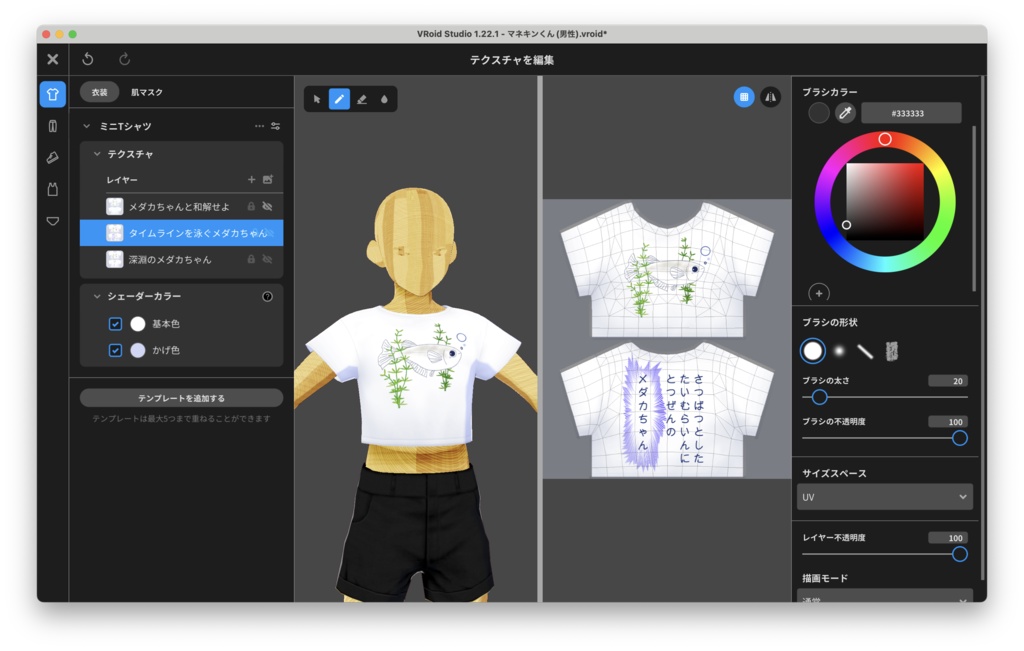Edit the brush opacity value 100
Viewport: 1024px width, 651px height.
tap(948, 422)
